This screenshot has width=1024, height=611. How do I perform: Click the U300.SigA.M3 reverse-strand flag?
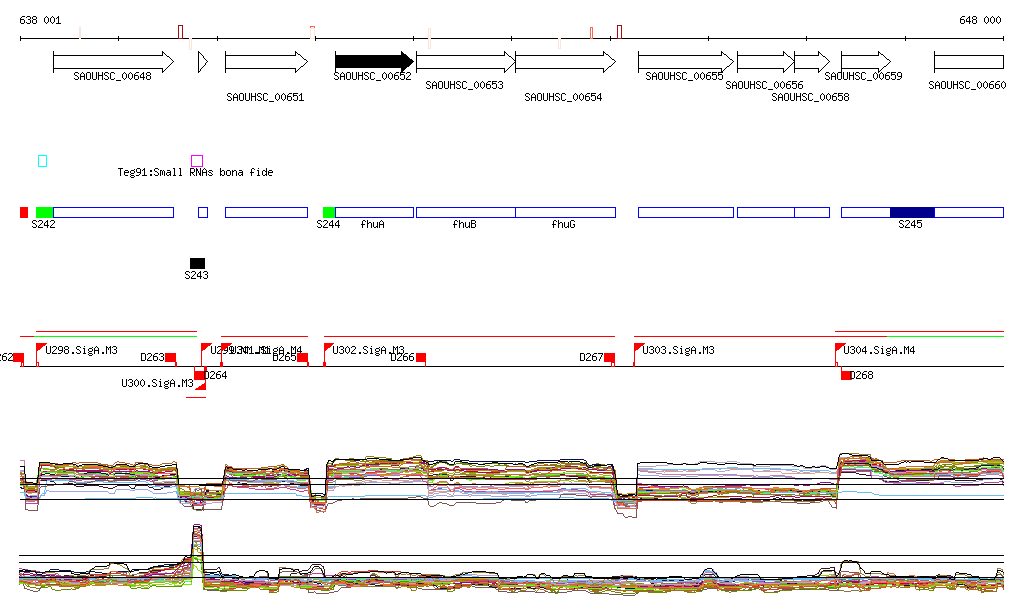pyautogui.click(x=201, y=385)
